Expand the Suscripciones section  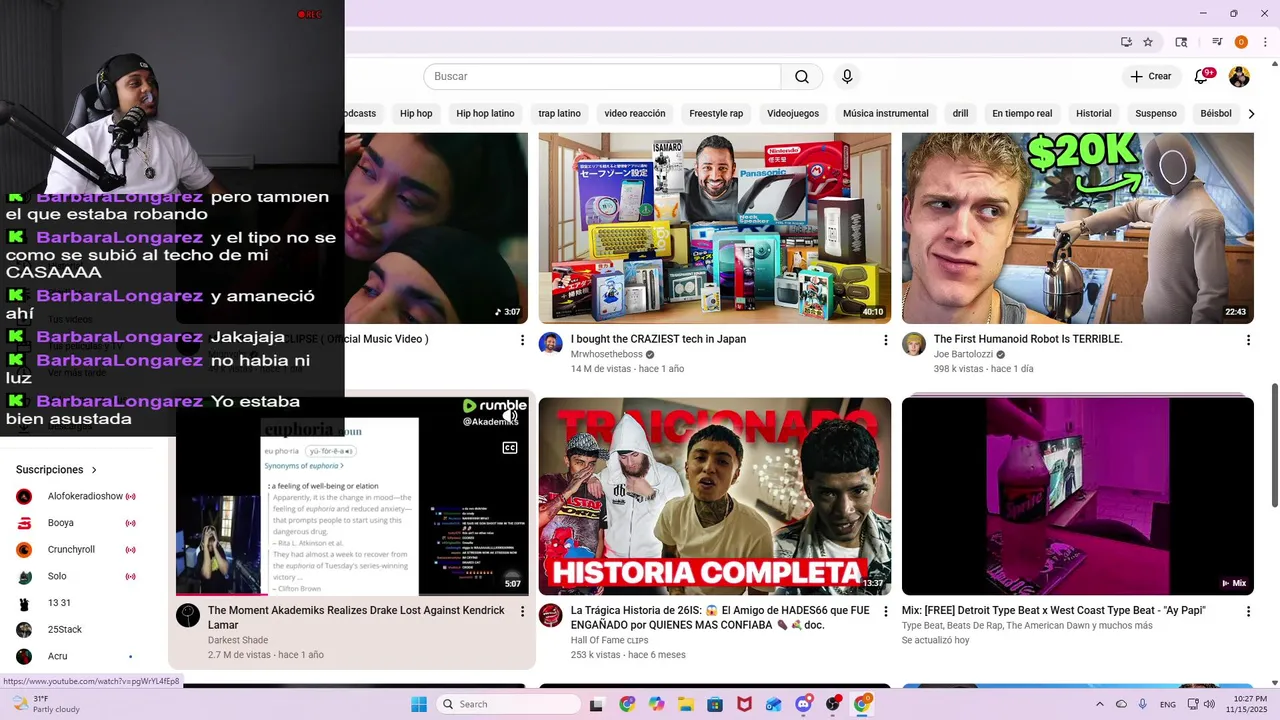pyautogui.click(x=57, y=470)
